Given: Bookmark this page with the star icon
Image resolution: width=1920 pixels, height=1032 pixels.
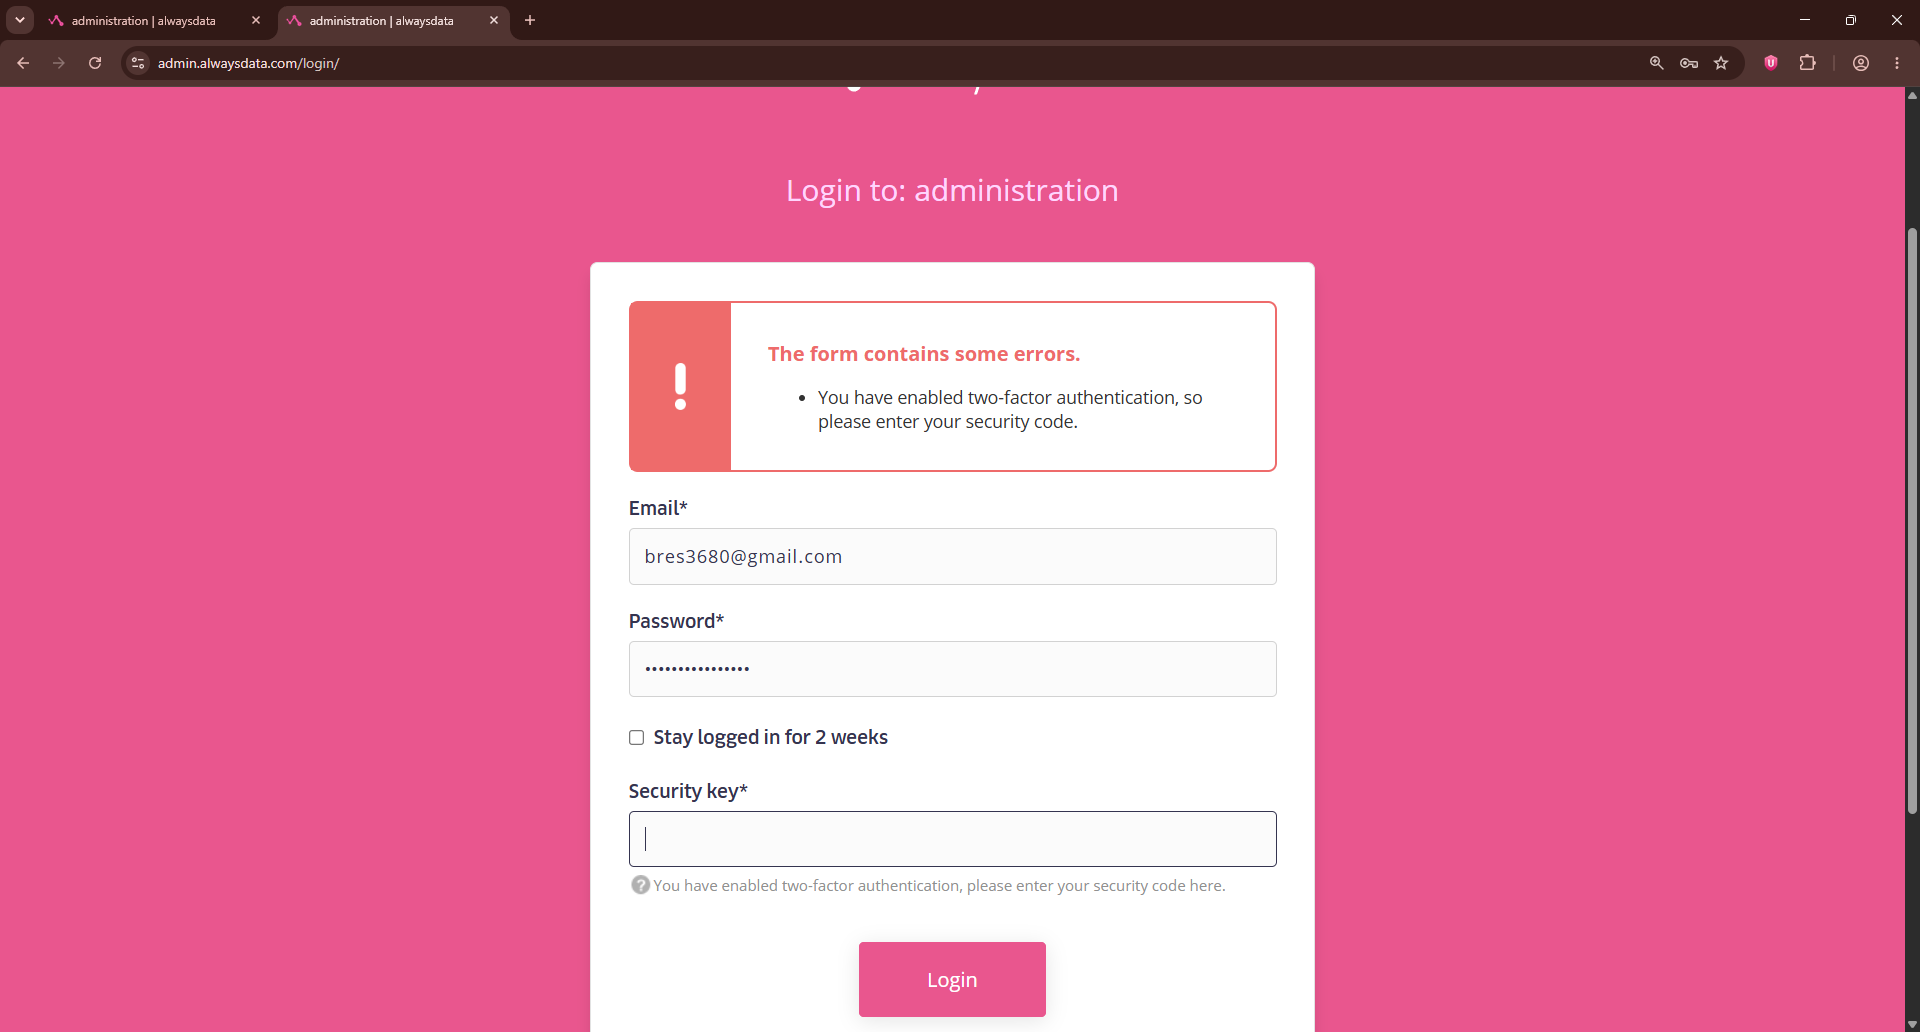Looking at the screenshot, I should click(x=1721, y=63).
